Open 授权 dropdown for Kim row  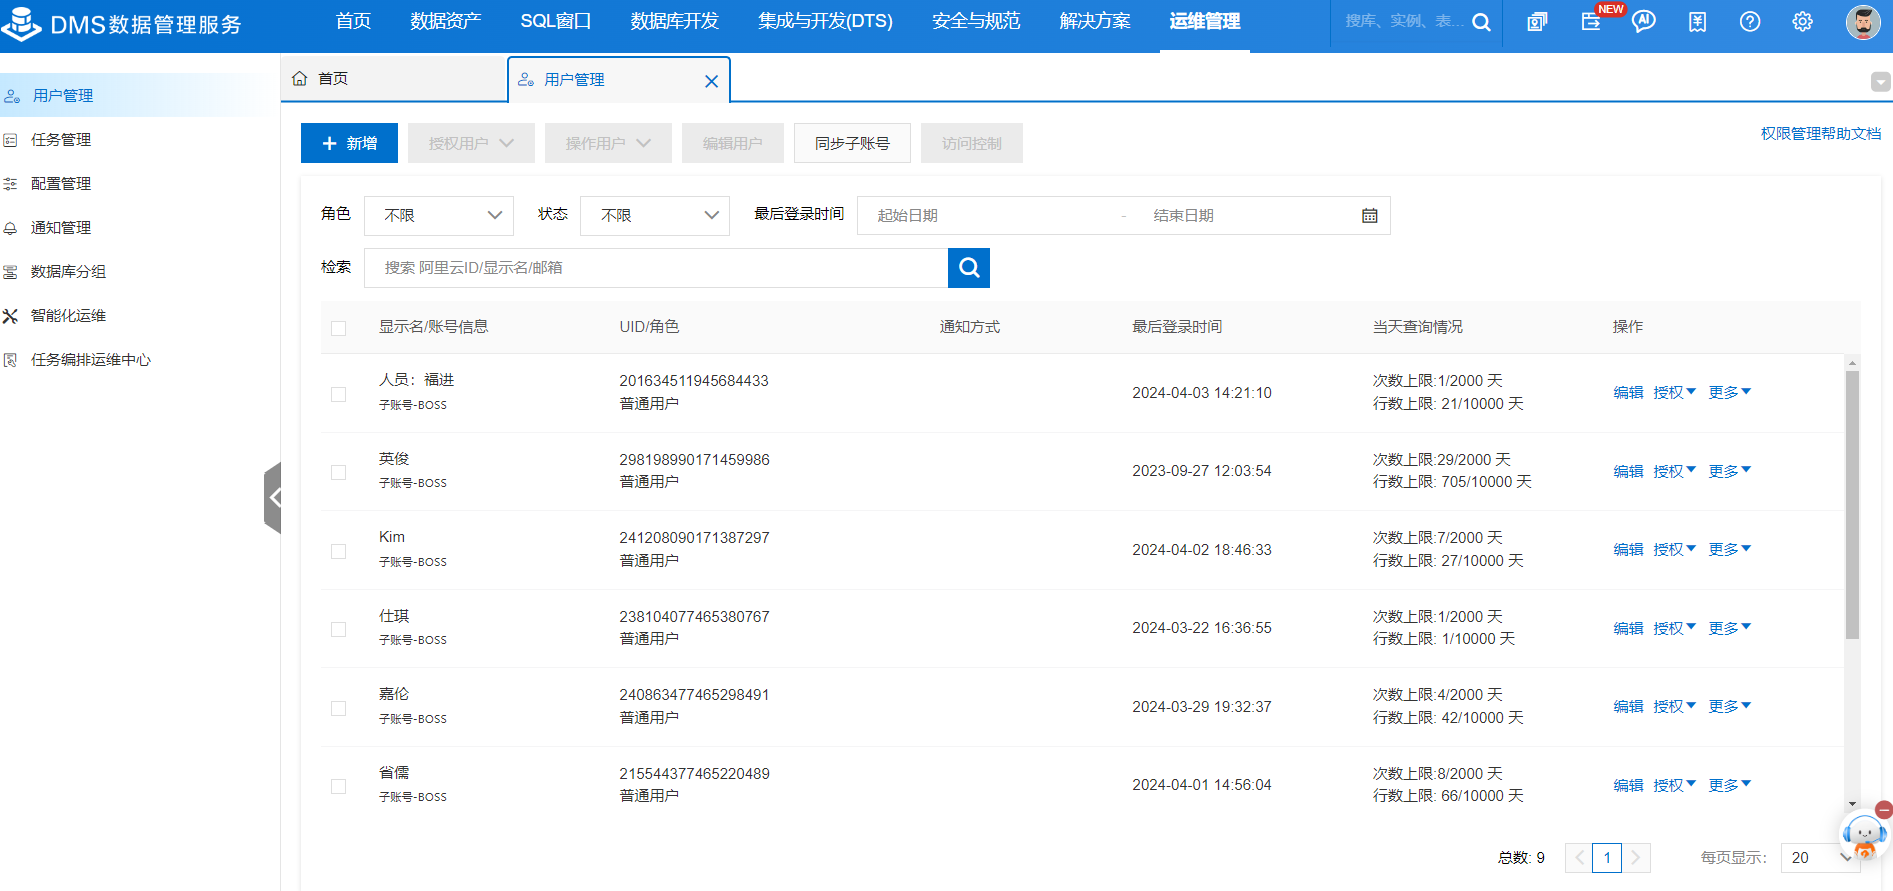[1674, 549]
